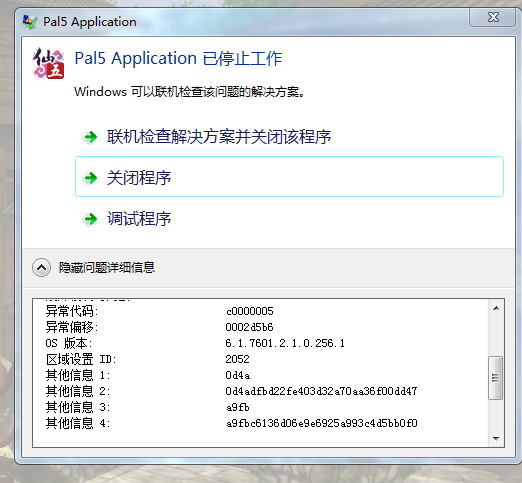Click the value a9fbc6136d06e9e6925a993c4d5bb0f0

click(x=322, y=423)
